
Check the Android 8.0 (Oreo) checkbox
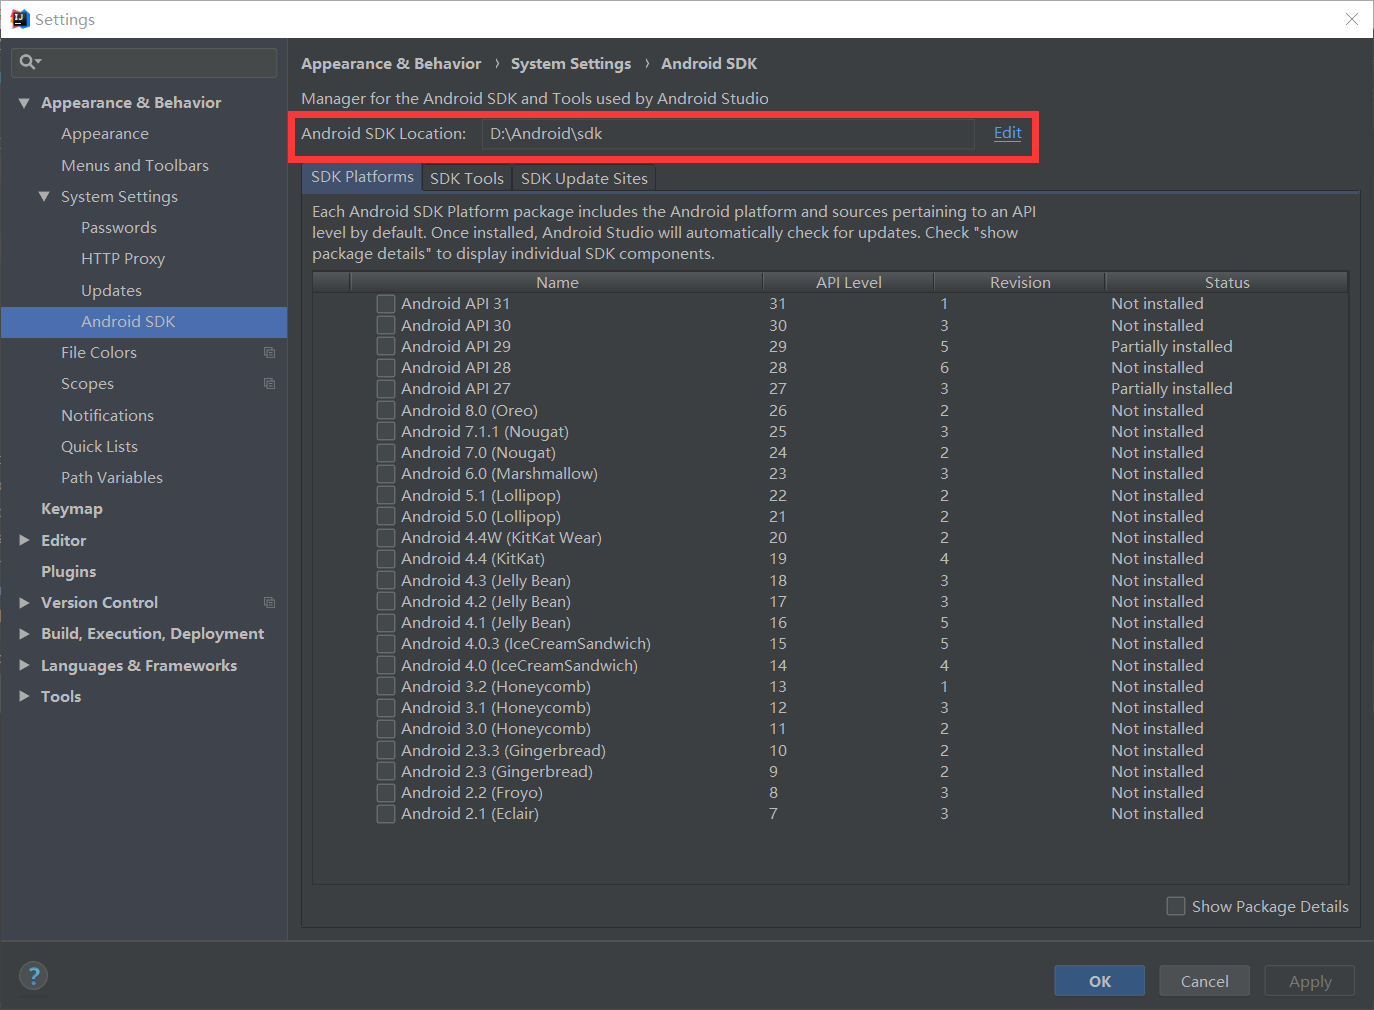(385, 410)
